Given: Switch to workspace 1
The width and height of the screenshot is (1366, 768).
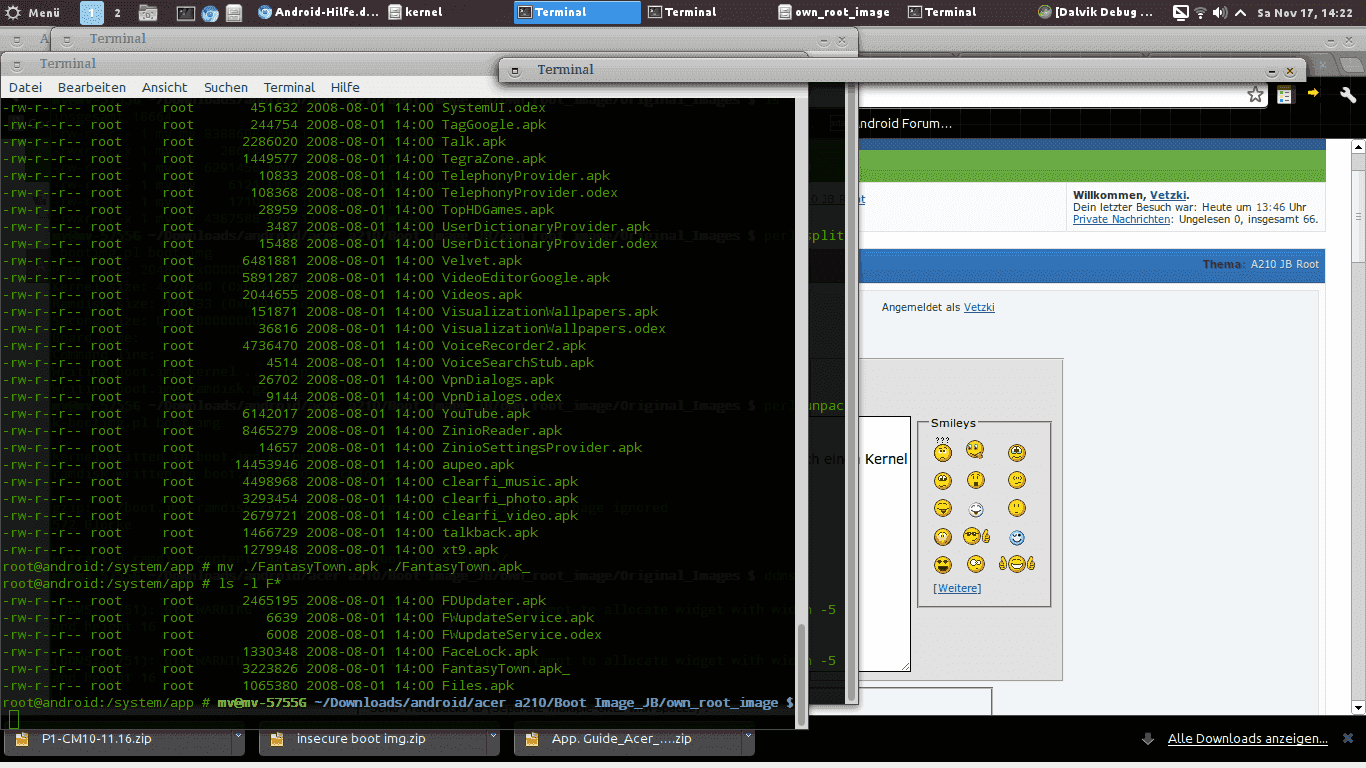Looking at the screenshot, I should [x=91, y=13].
